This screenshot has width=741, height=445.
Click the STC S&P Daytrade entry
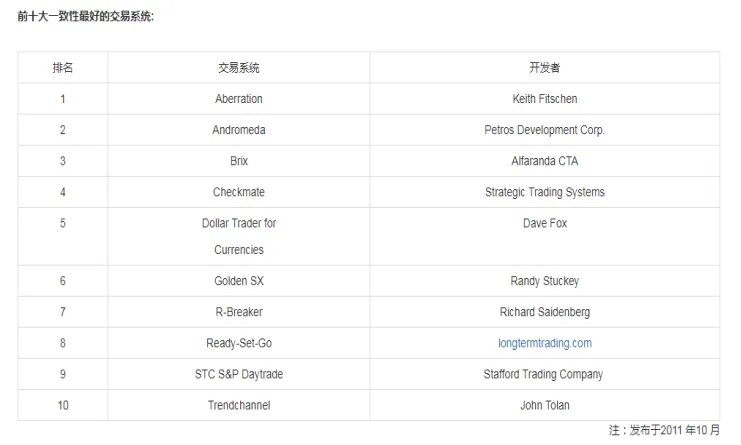(239, 375)
